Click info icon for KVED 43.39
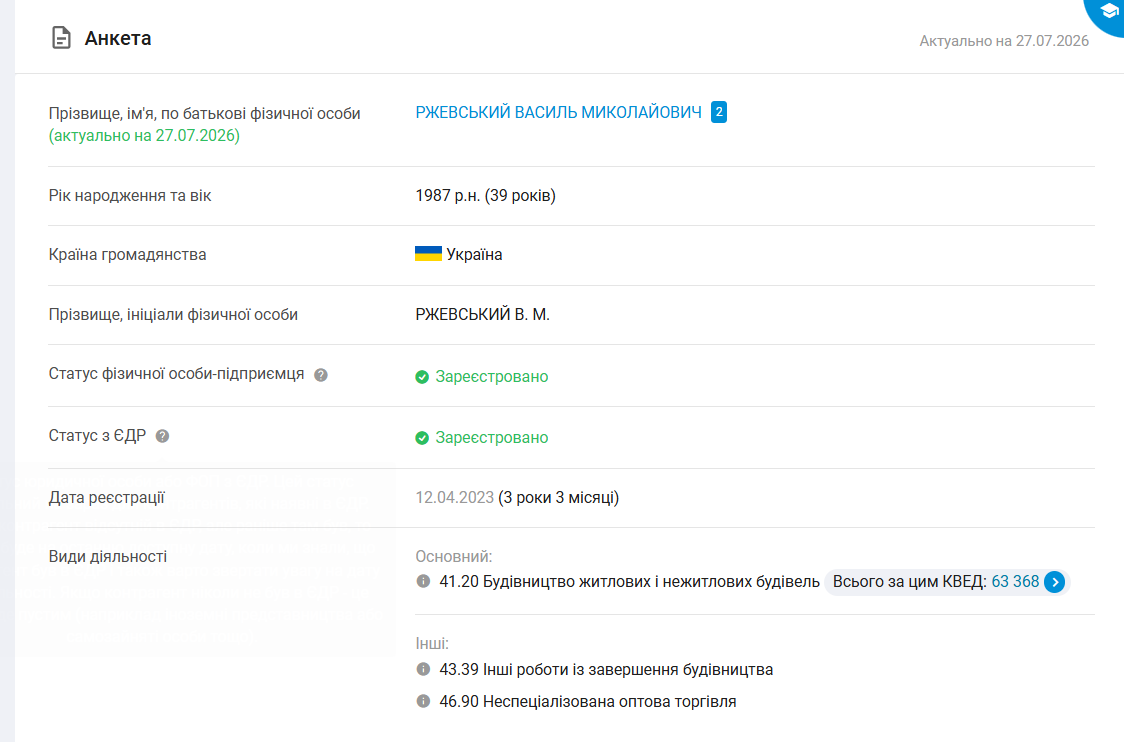 424,669
